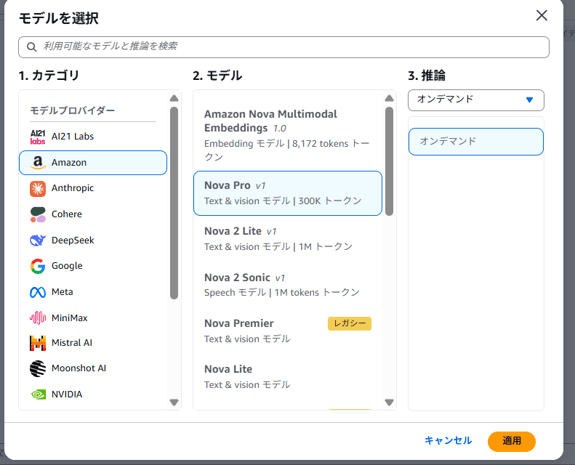Click the Meta logo icon

point(38,292)
